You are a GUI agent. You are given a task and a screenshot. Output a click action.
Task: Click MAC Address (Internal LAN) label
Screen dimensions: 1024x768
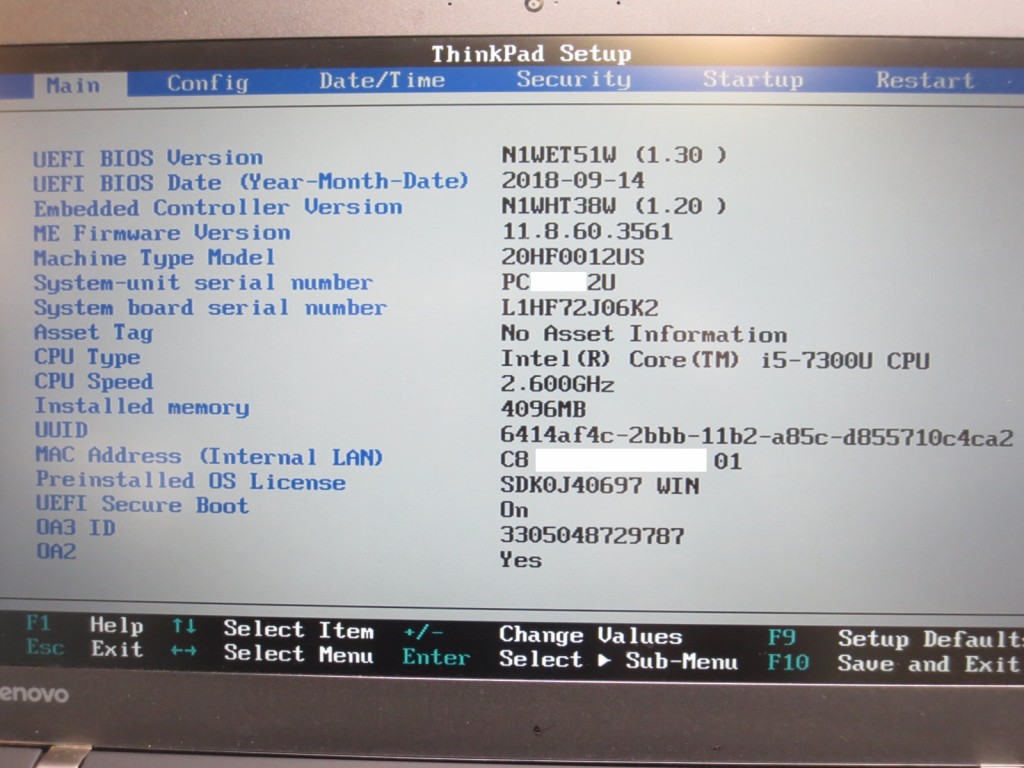tap(209, 456)
